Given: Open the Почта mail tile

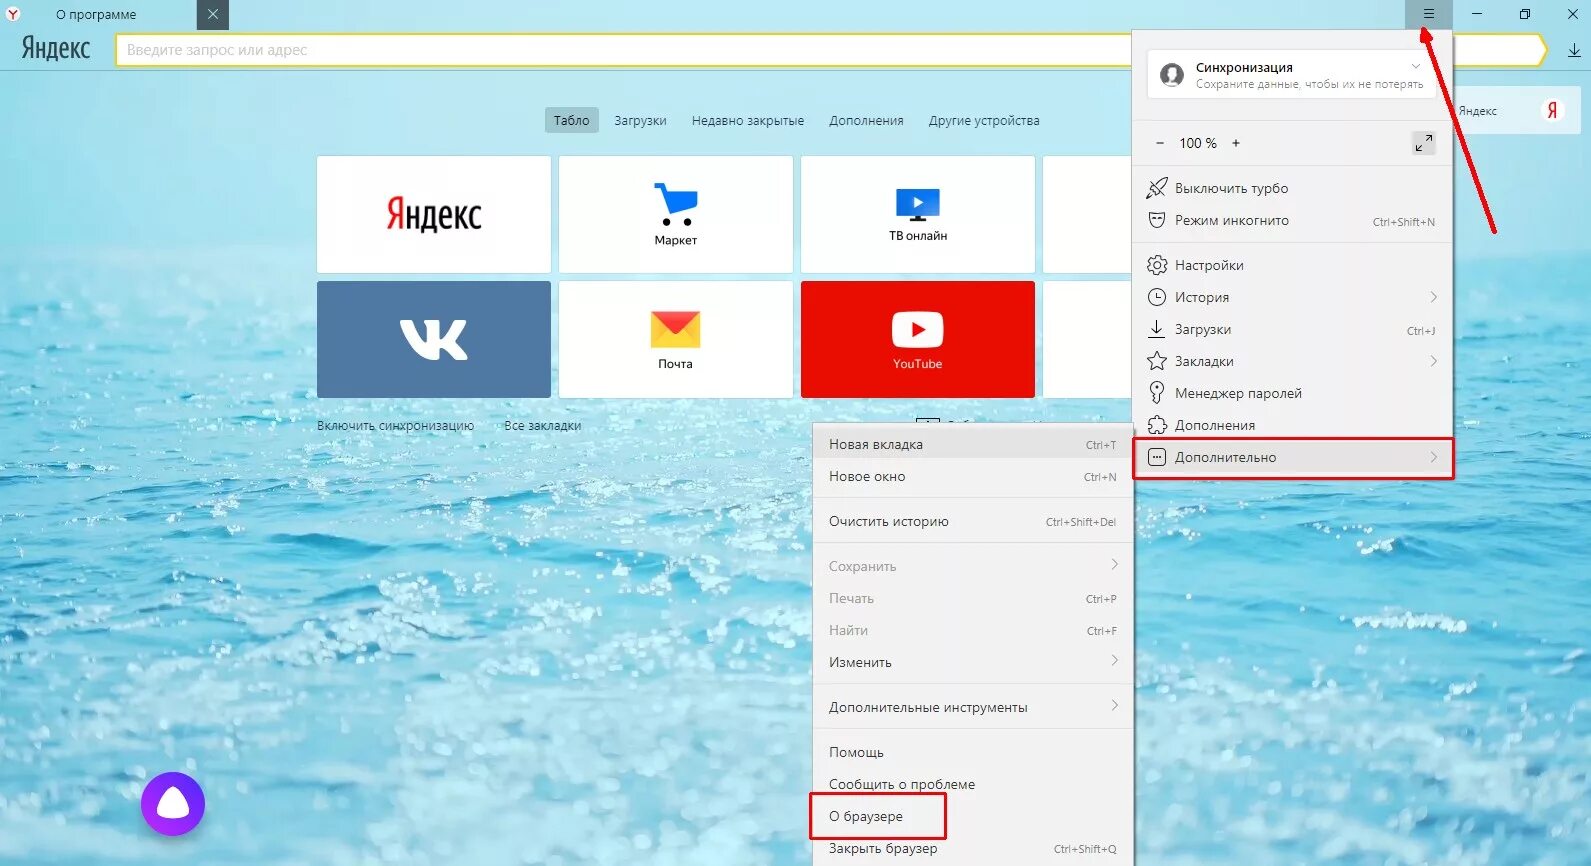Looking at the screenshot, I should 676,339.
